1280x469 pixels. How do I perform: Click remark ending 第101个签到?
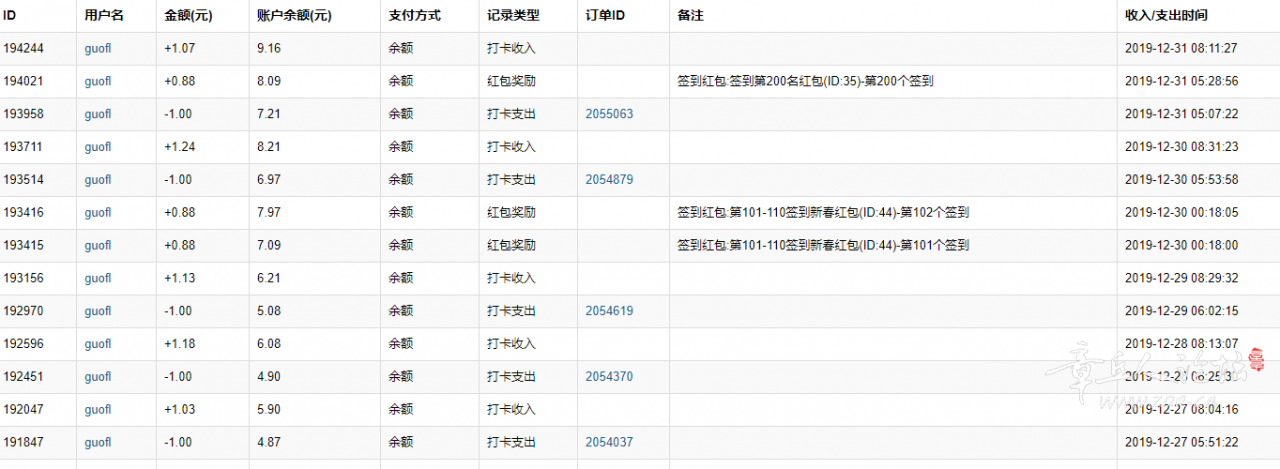point(823,246)
